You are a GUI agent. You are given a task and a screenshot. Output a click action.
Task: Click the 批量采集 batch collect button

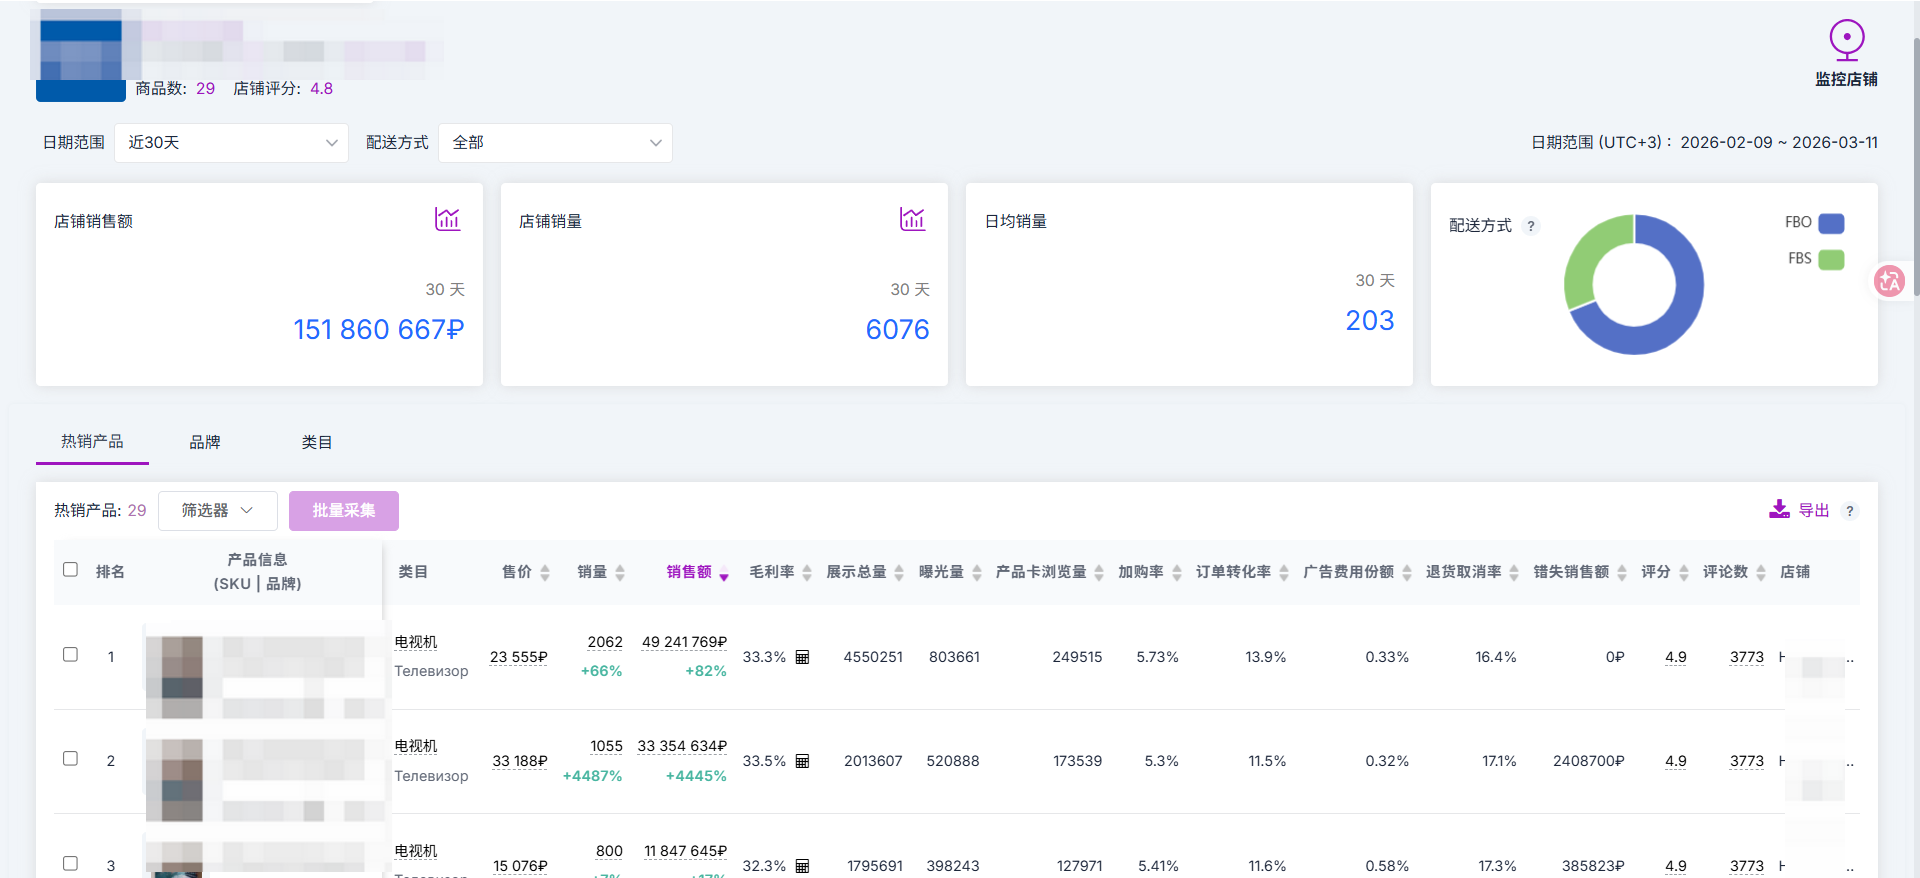tap(343, 511)
